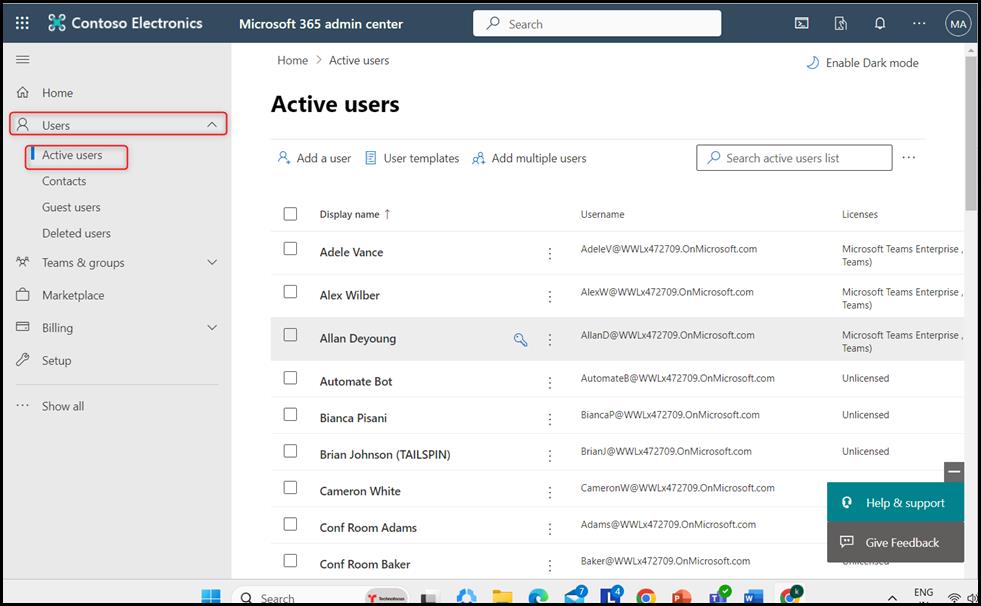Viewport: 981px width, 606px height.
Task: Expand the Billing navigation section
Action: (211, 328)
